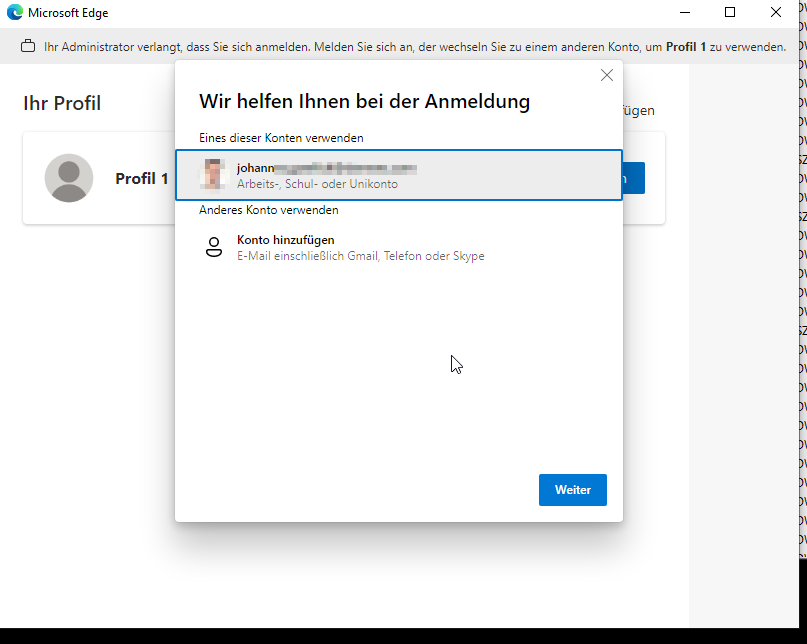The image size is (807, 644).
Task: Select the johann work or school account
Action: [399, 175]
